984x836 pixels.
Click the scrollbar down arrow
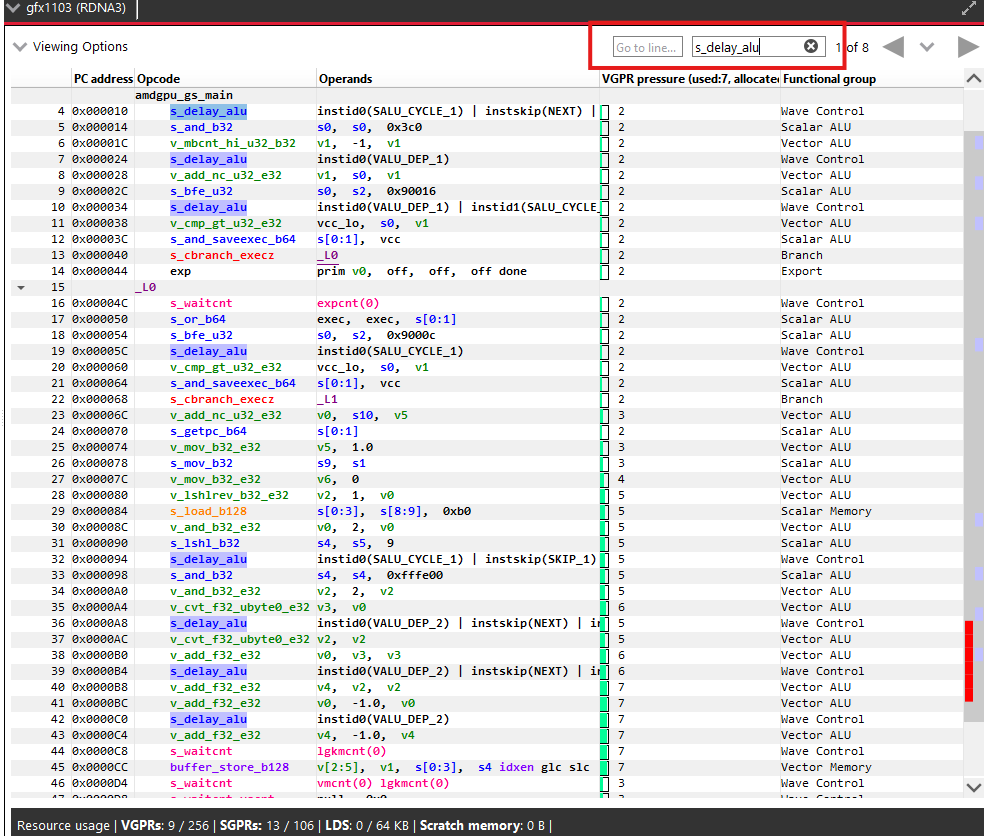(x=973, y=787)
